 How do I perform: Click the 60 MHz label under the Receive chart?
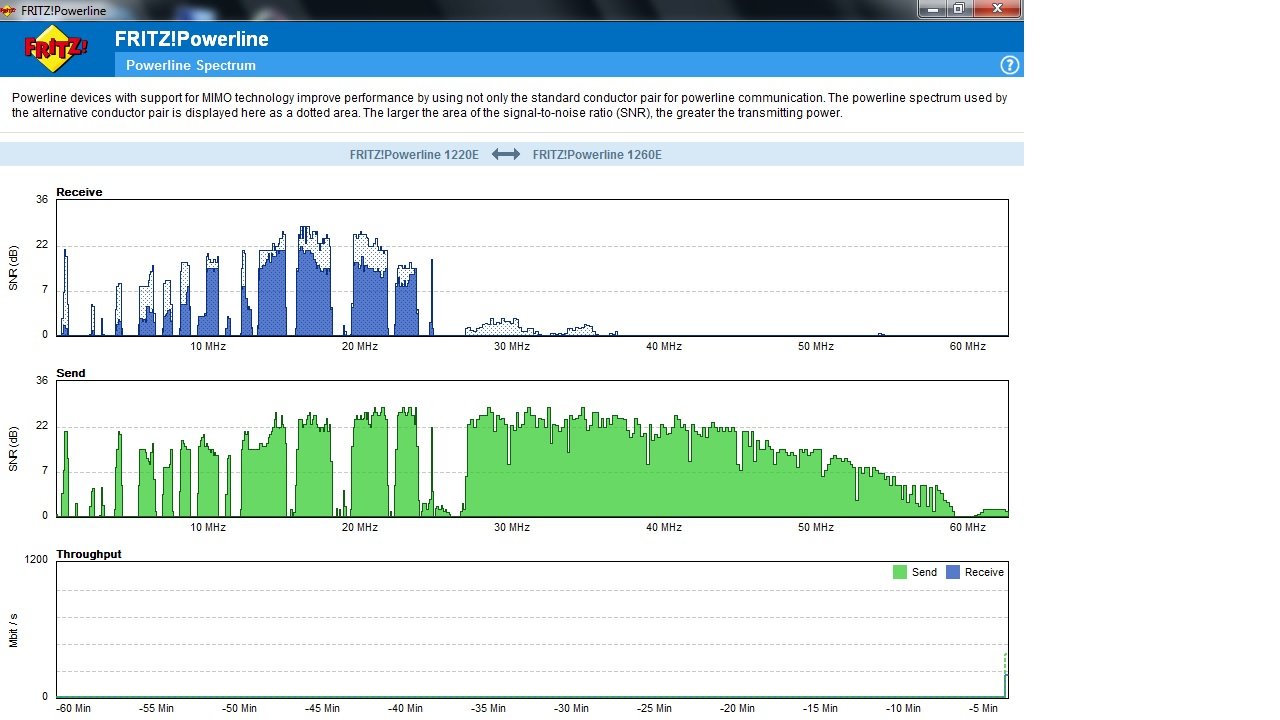coord(968,346)
